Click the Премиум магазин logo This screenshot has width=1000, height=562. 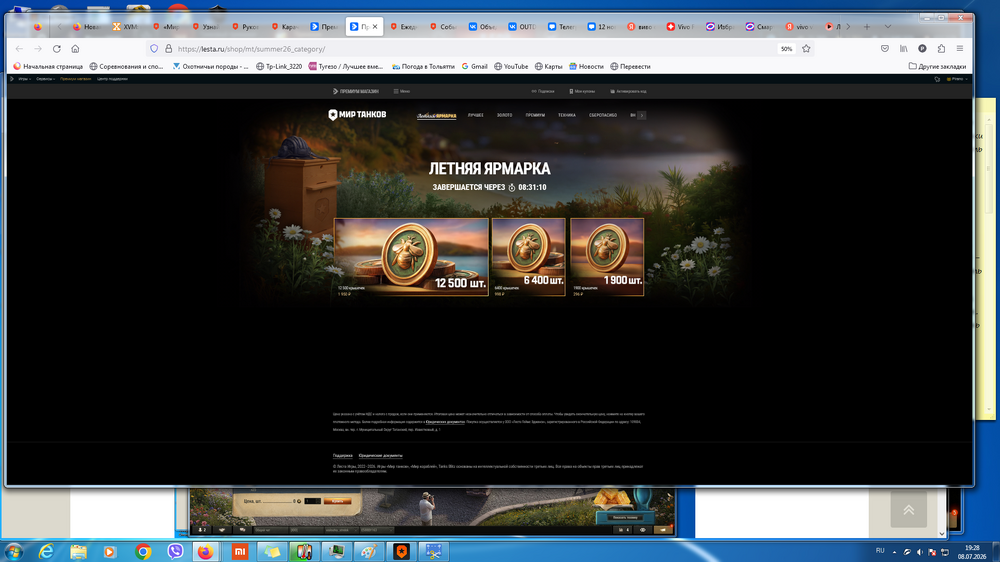(x=356, y=91)
